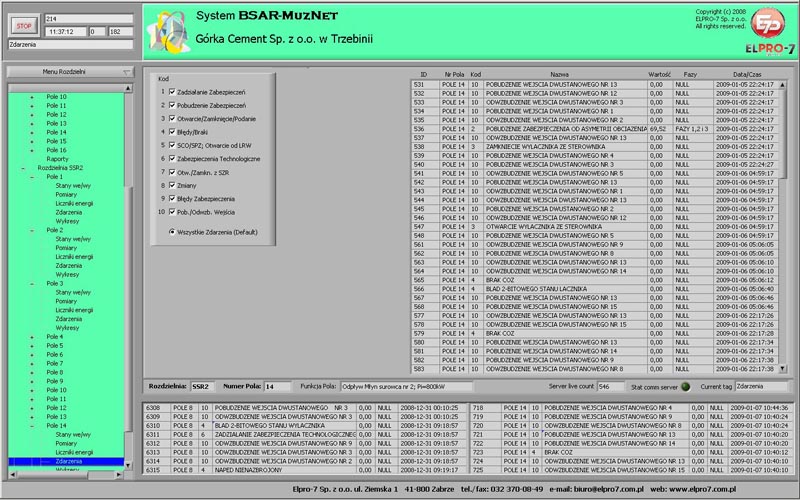Toggle the Pobudzenie Zabezpieczeń checkbox
The image size is (800, 500).
[x=172, y=105]
